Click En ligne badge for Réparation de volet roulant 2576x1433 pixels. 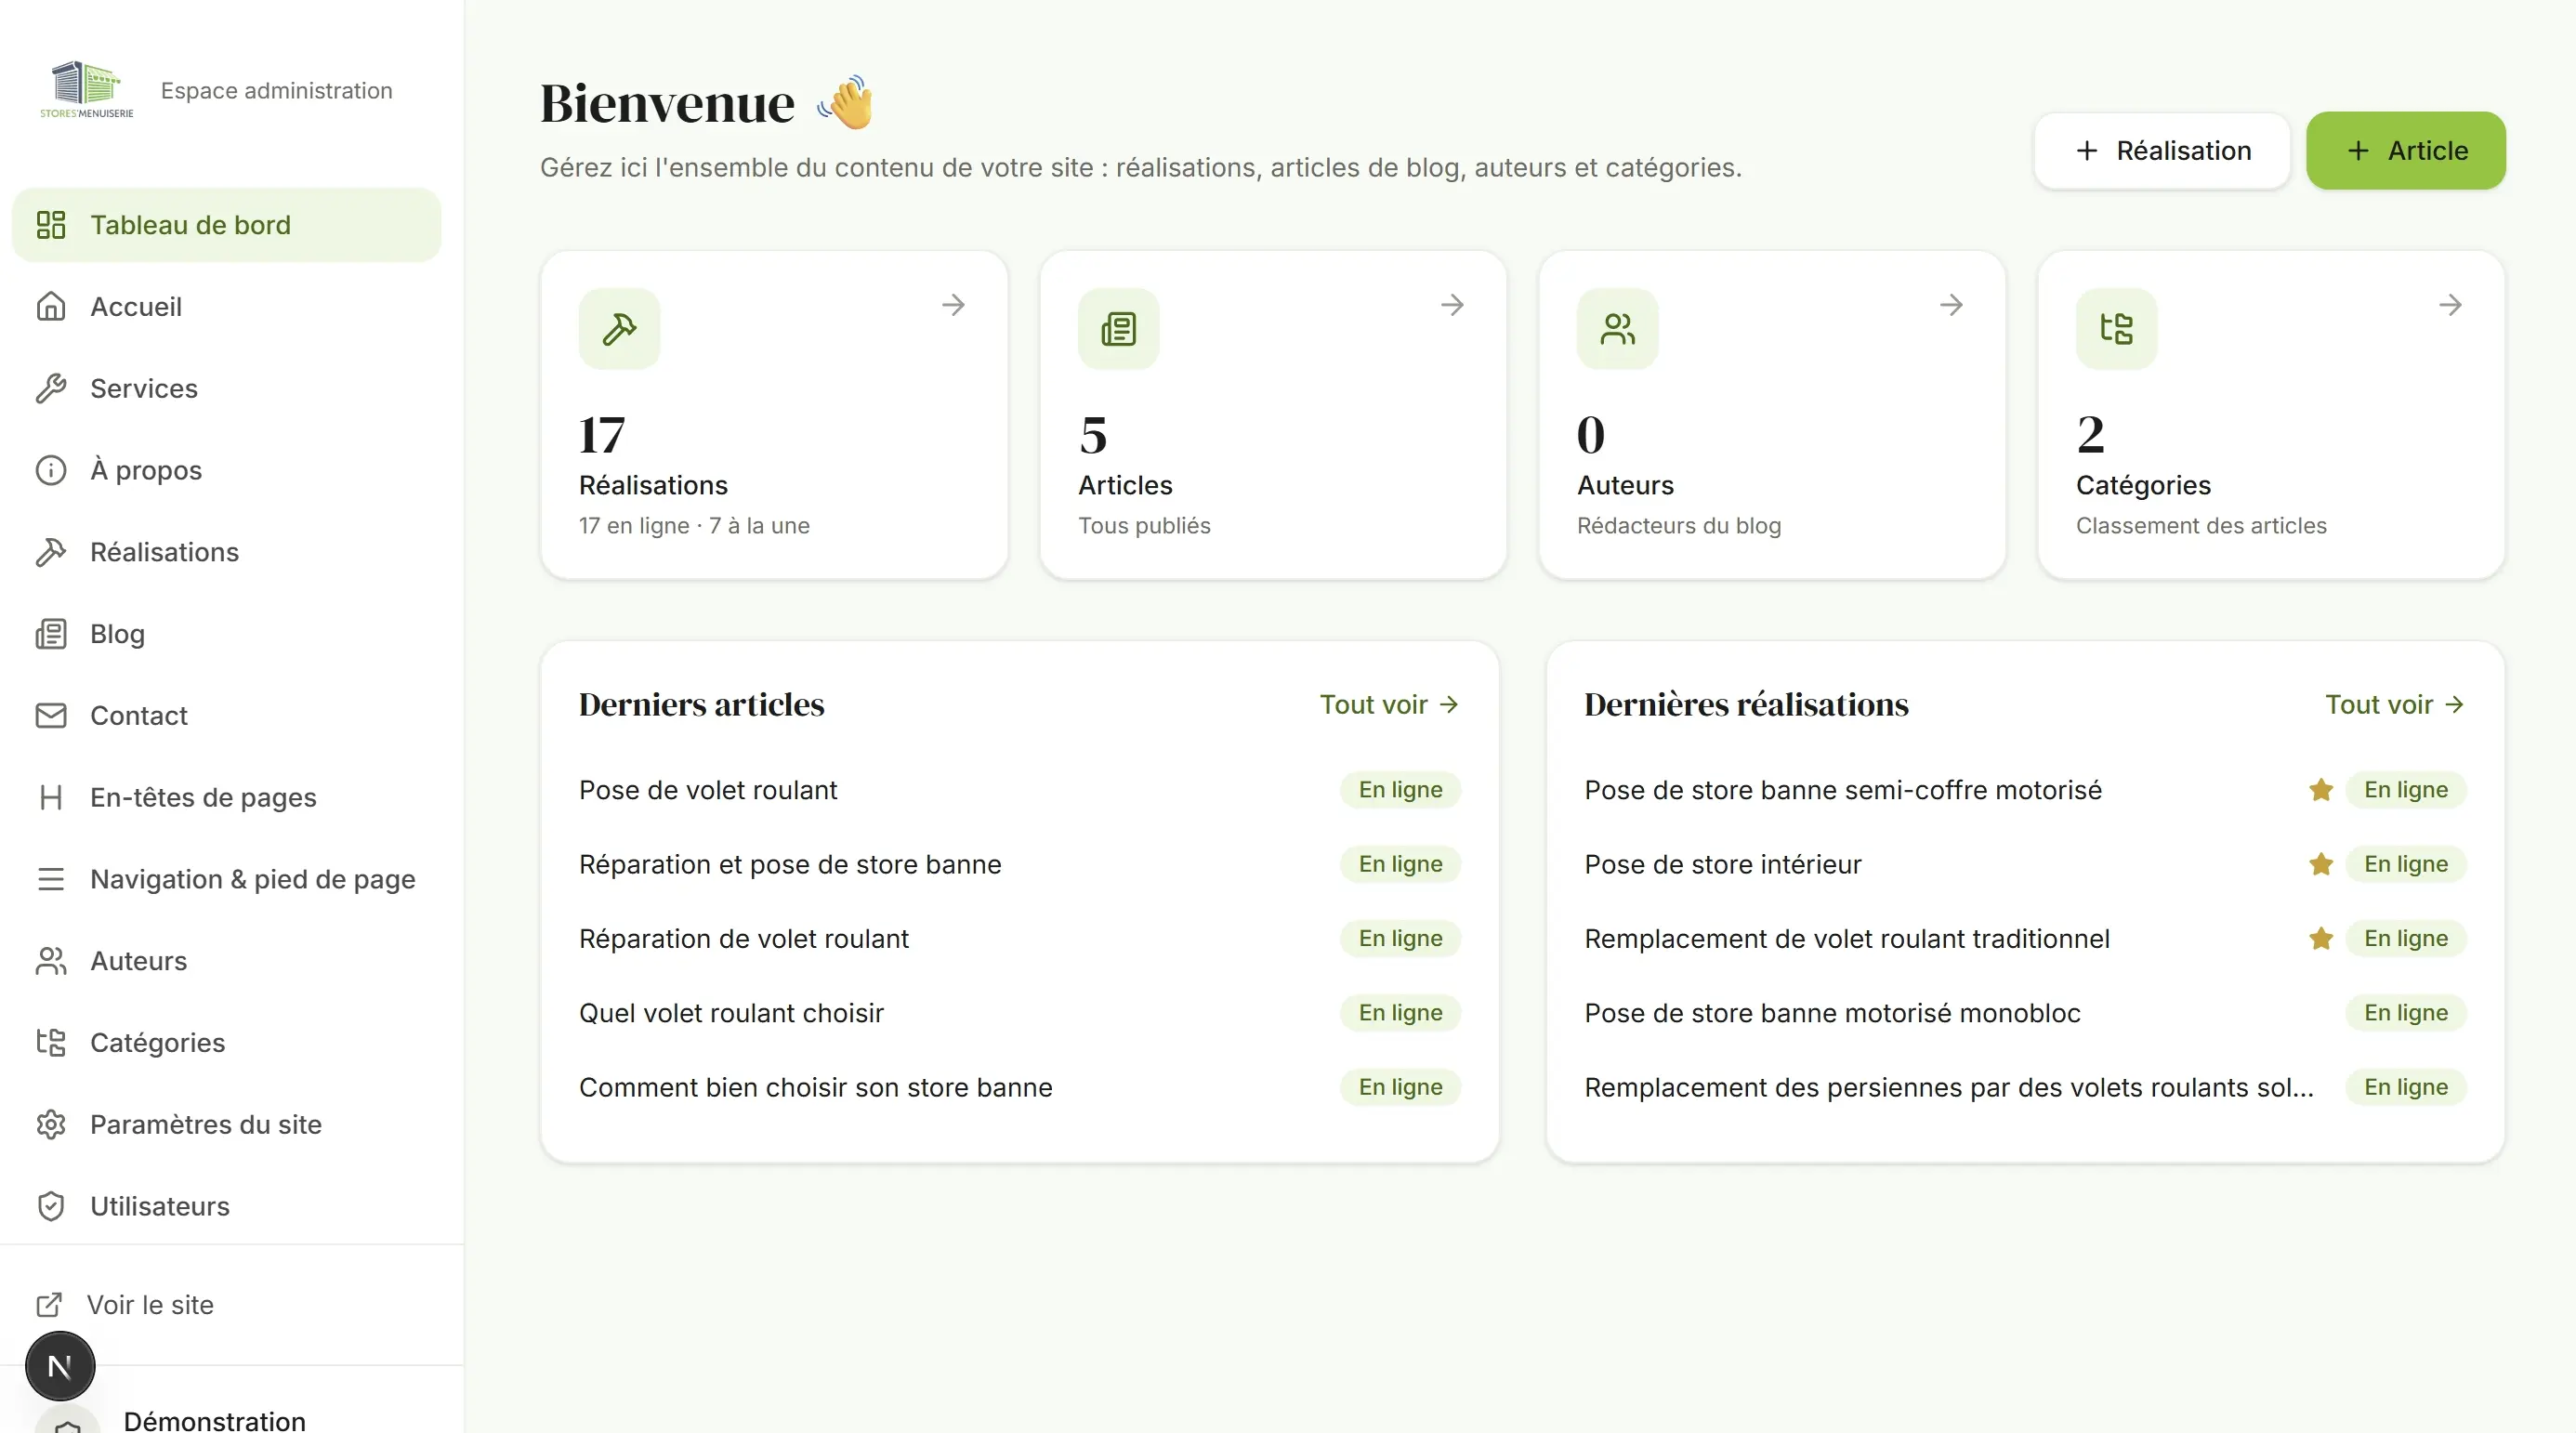click(1400, 938)
